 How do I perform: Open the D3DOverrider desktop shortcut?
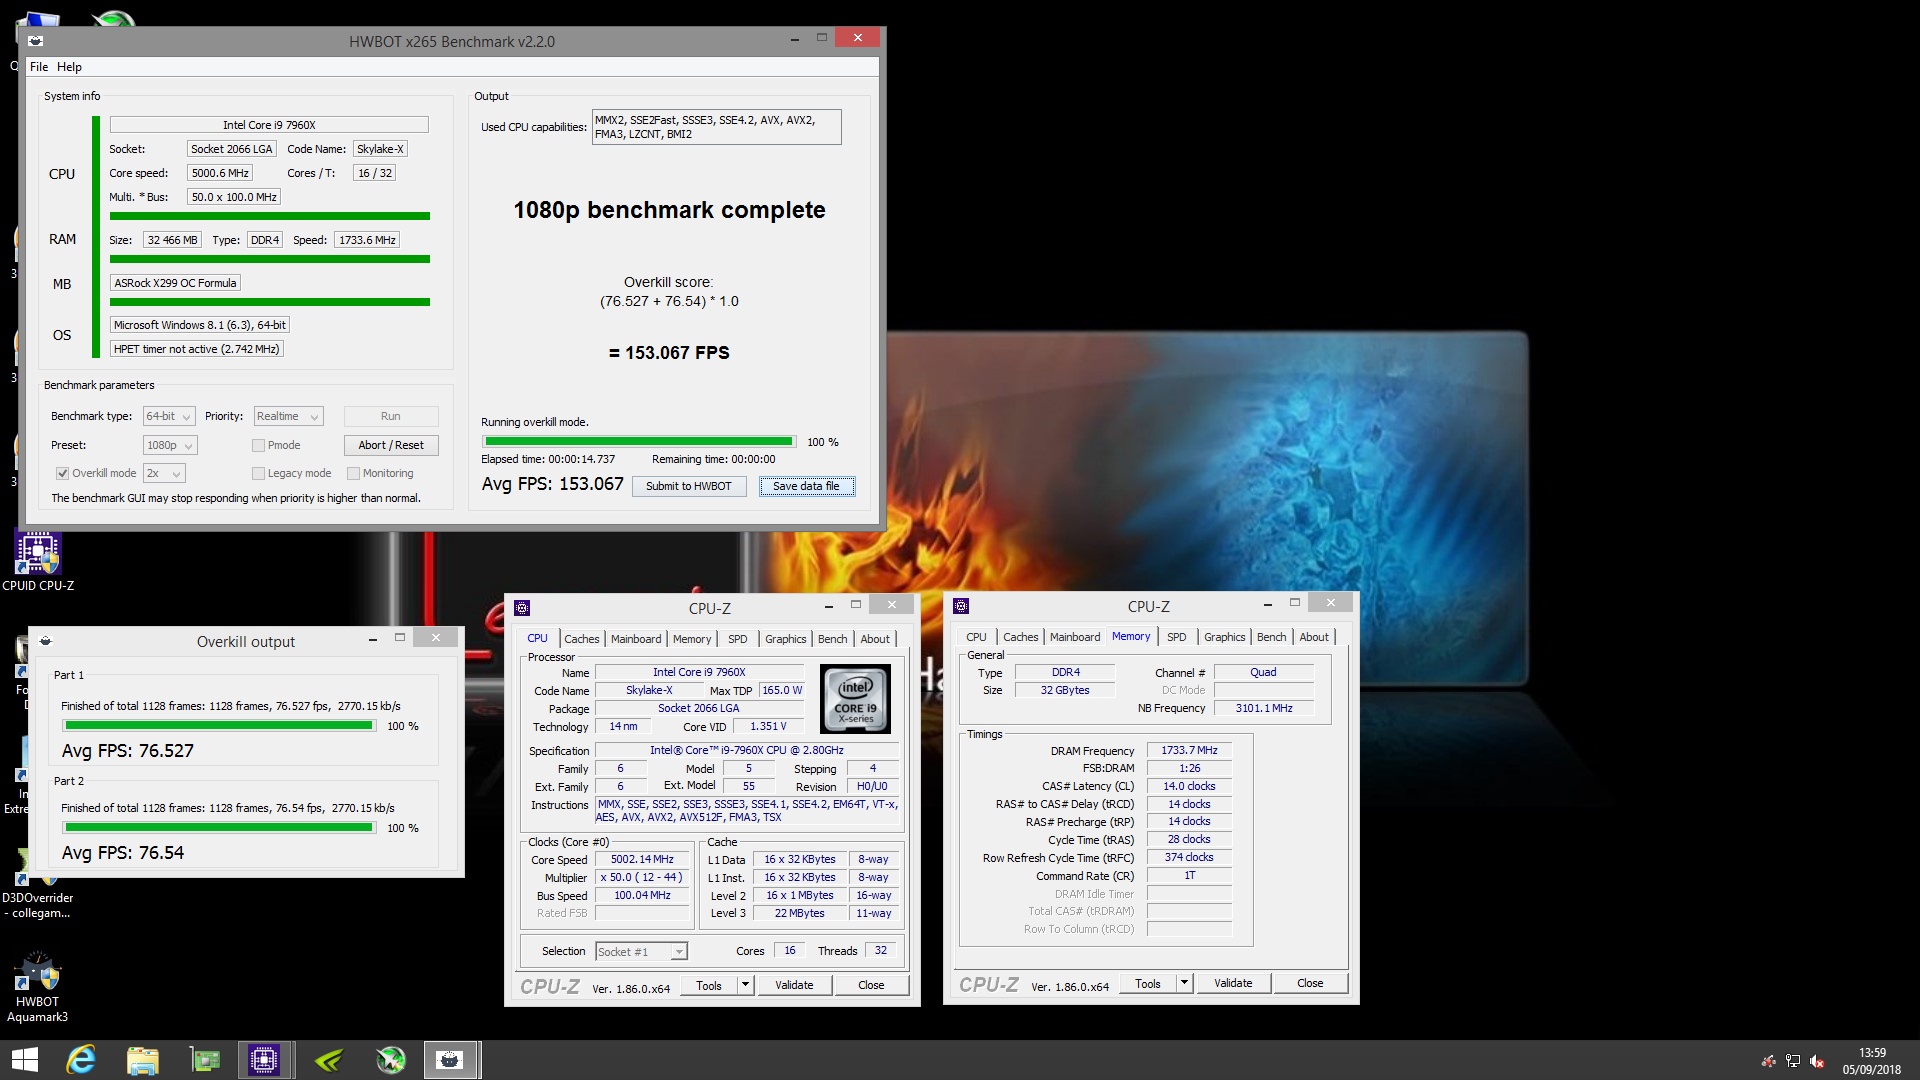tap(37, 885)
